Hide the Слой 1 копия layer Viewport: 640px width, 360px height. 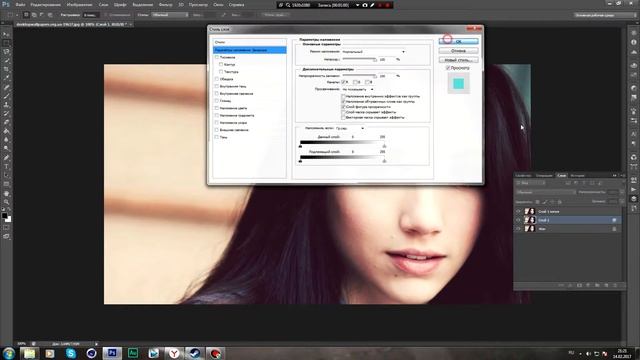point(518,211)
